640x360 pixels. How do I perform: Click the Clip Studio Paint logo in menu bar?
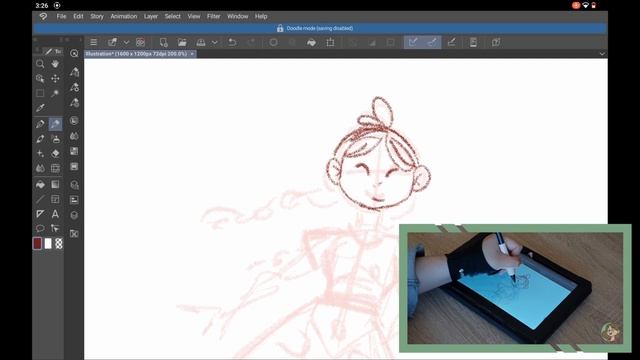coord(43,16)
